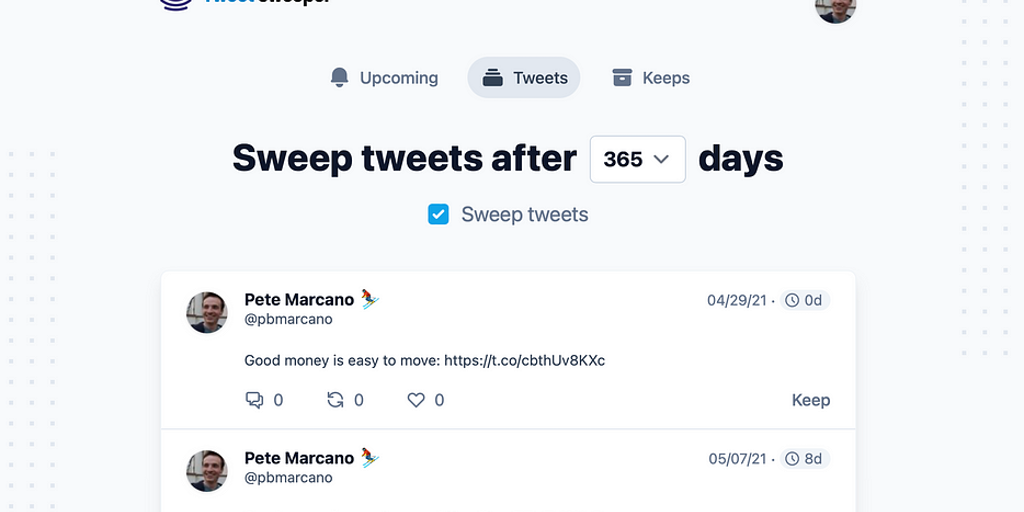
Task: Toggle the Sweep tweets checkbox
Action: tap(438, 214)
